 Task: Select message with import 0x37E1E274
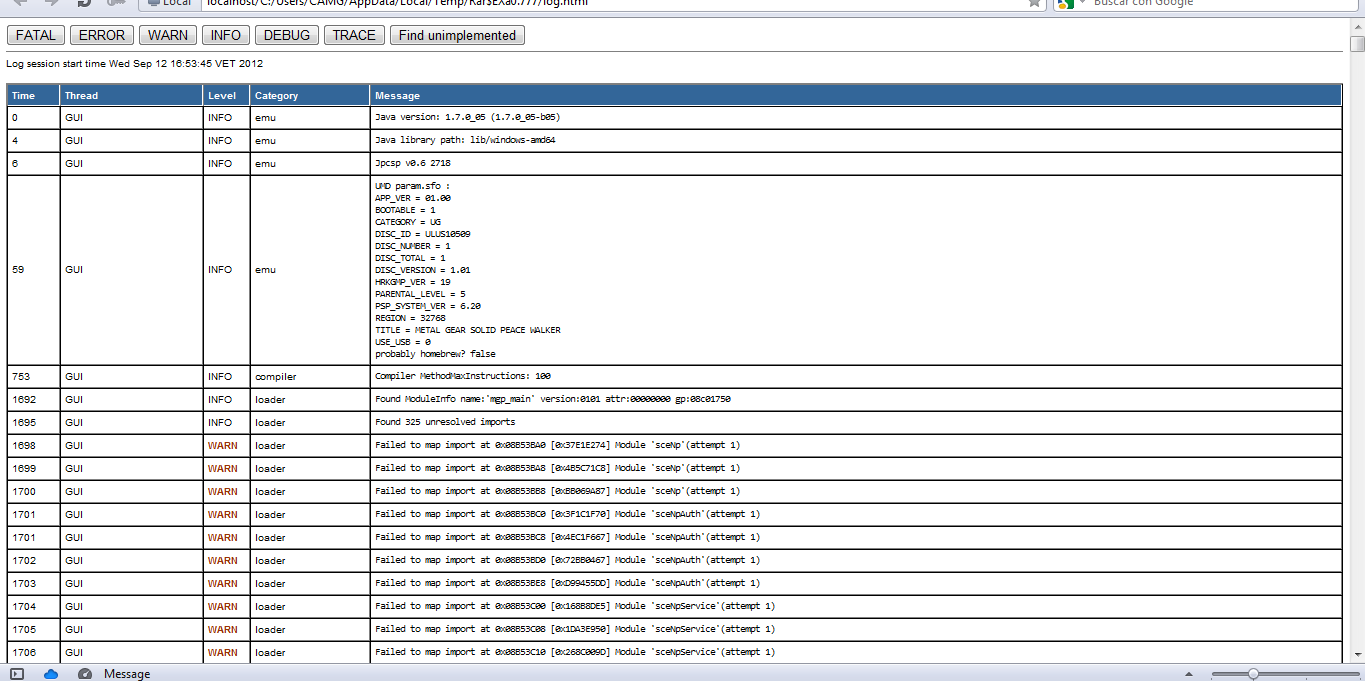pyautogui.click(x=558, y=445)
